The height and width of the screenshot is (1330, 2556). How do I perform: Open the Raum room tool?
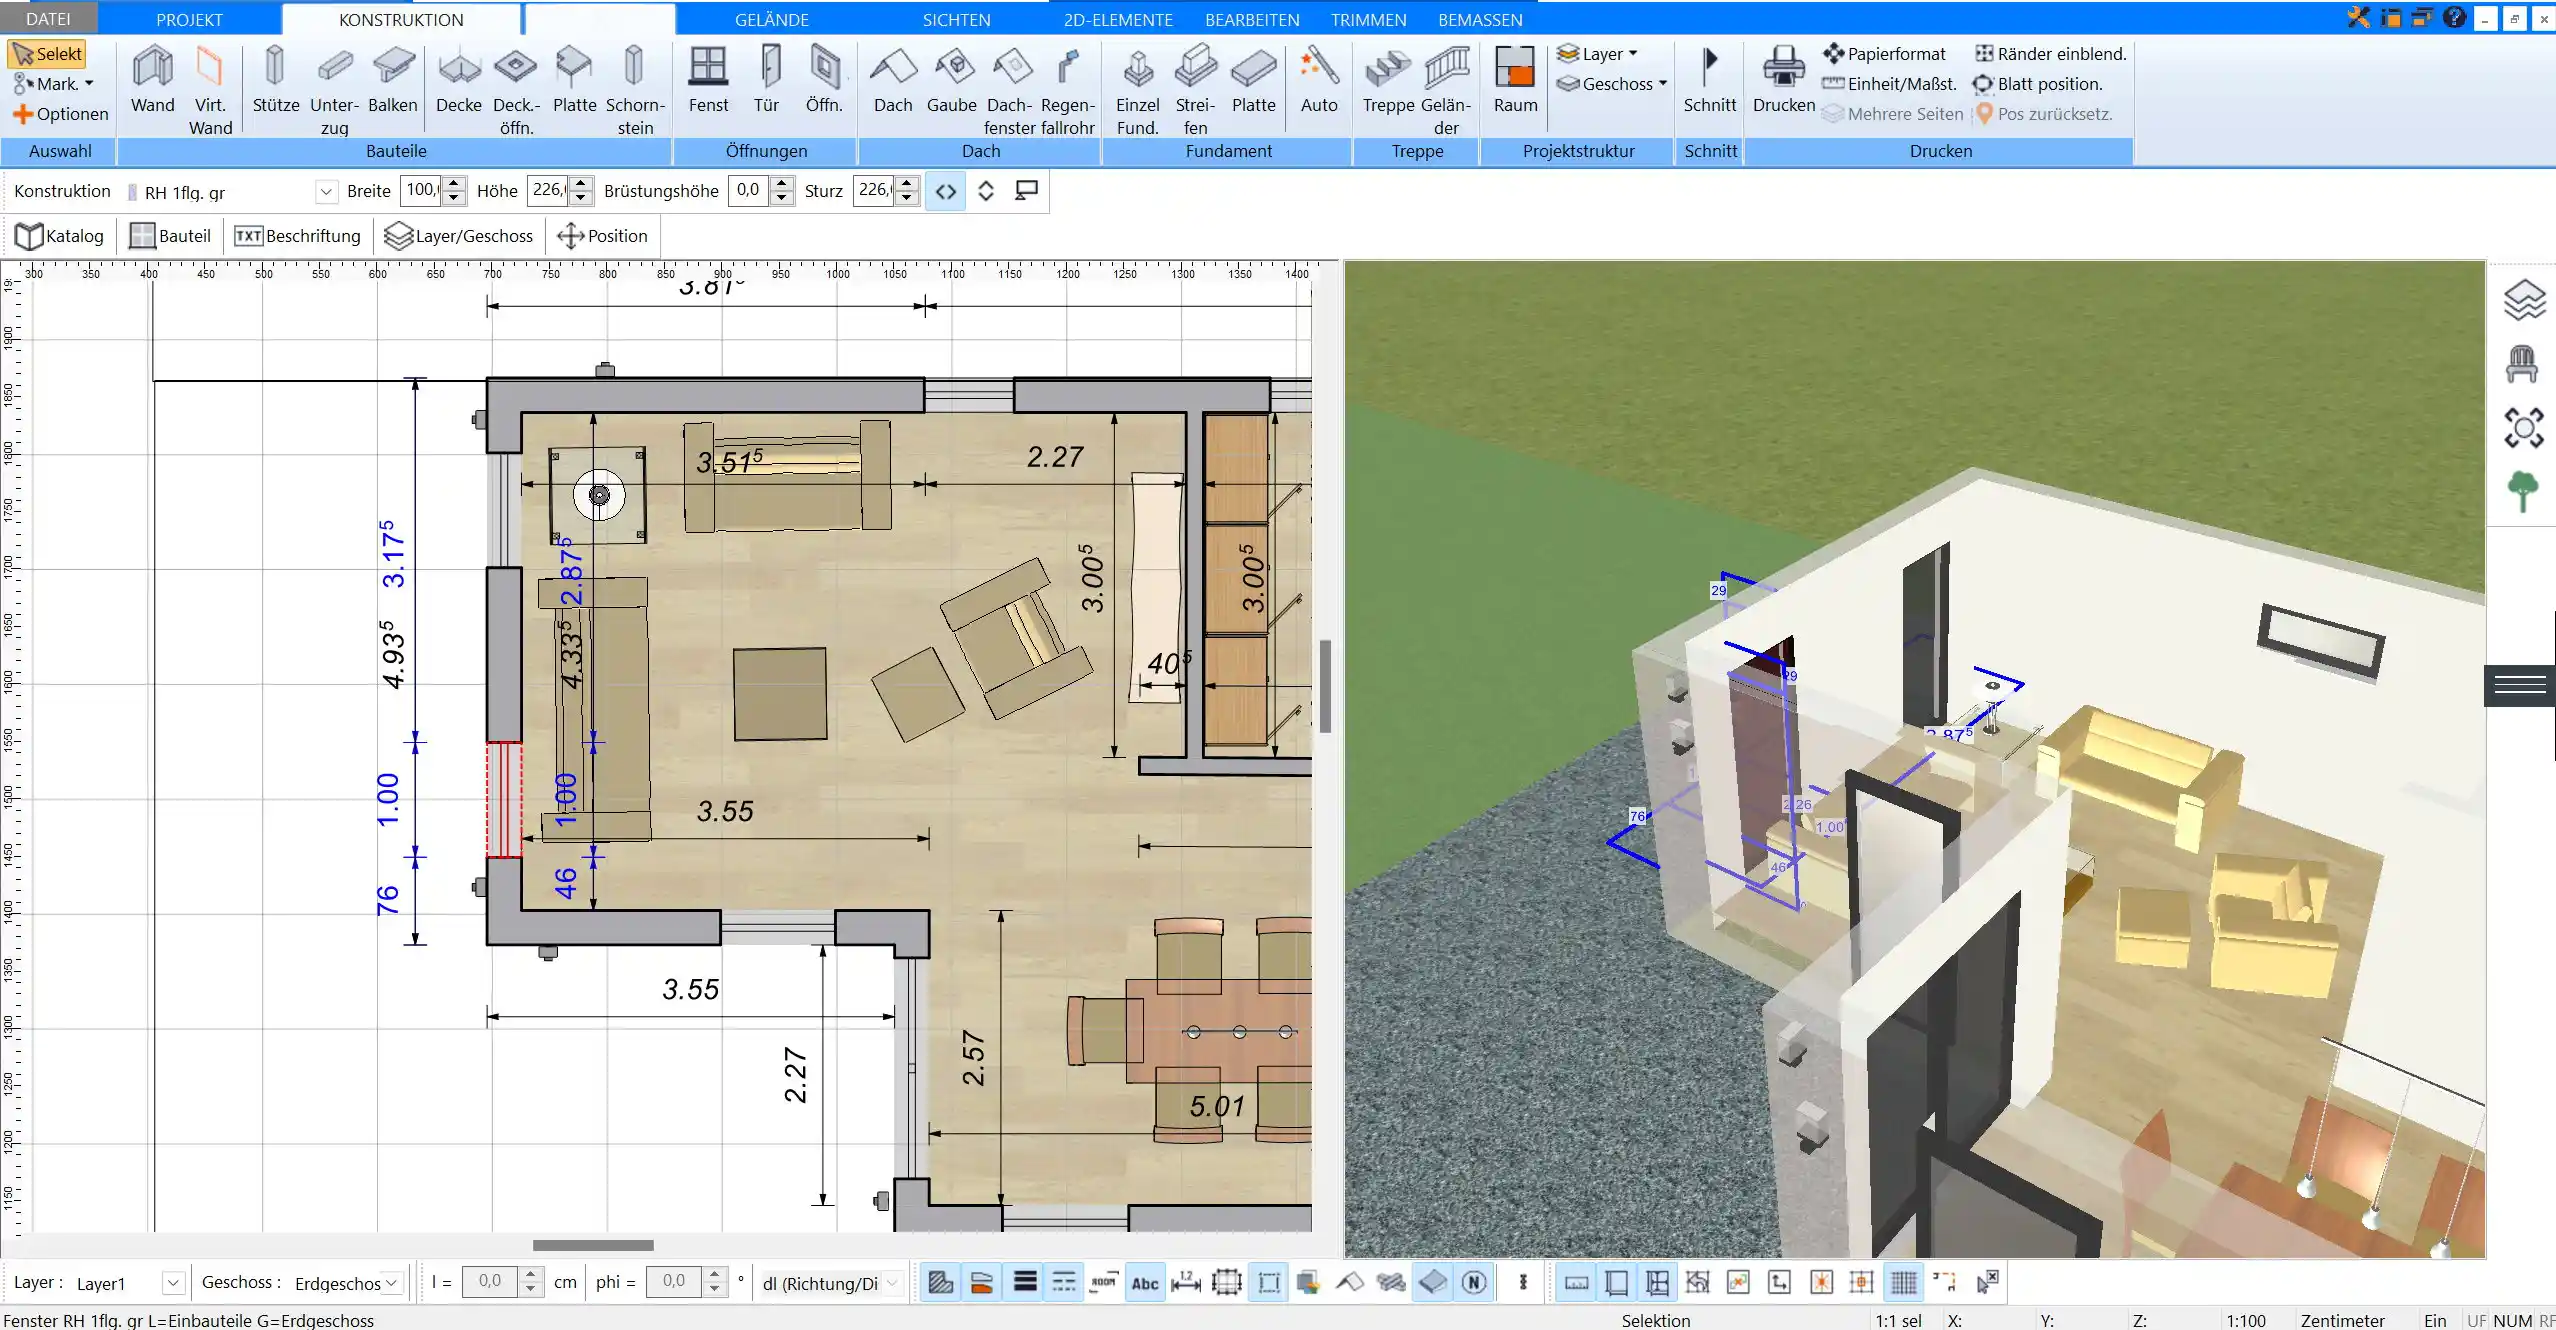pyautogui.click(x=1515, y=80)
